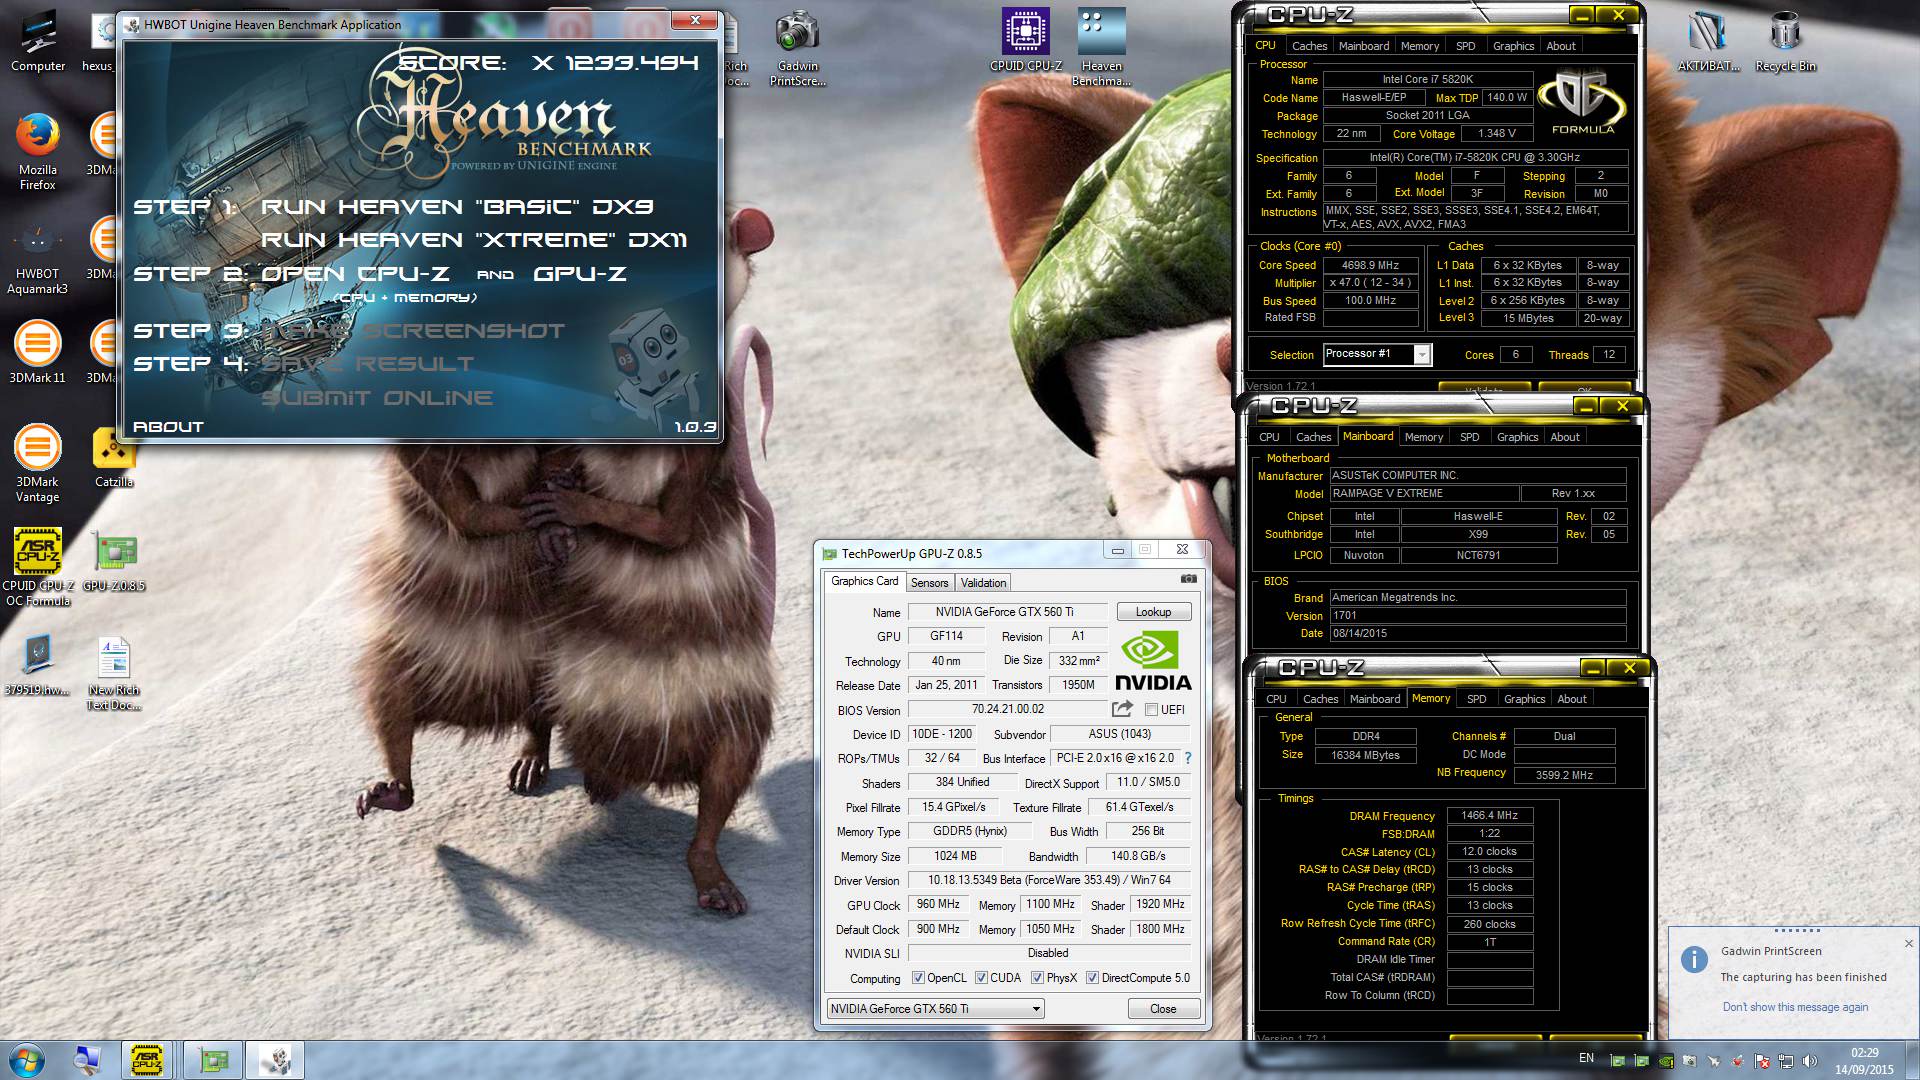Viewport: 1920px width, 1080px height.
Task: Click GPU-Z link in Heaven step 2
Action: point(580,274)
